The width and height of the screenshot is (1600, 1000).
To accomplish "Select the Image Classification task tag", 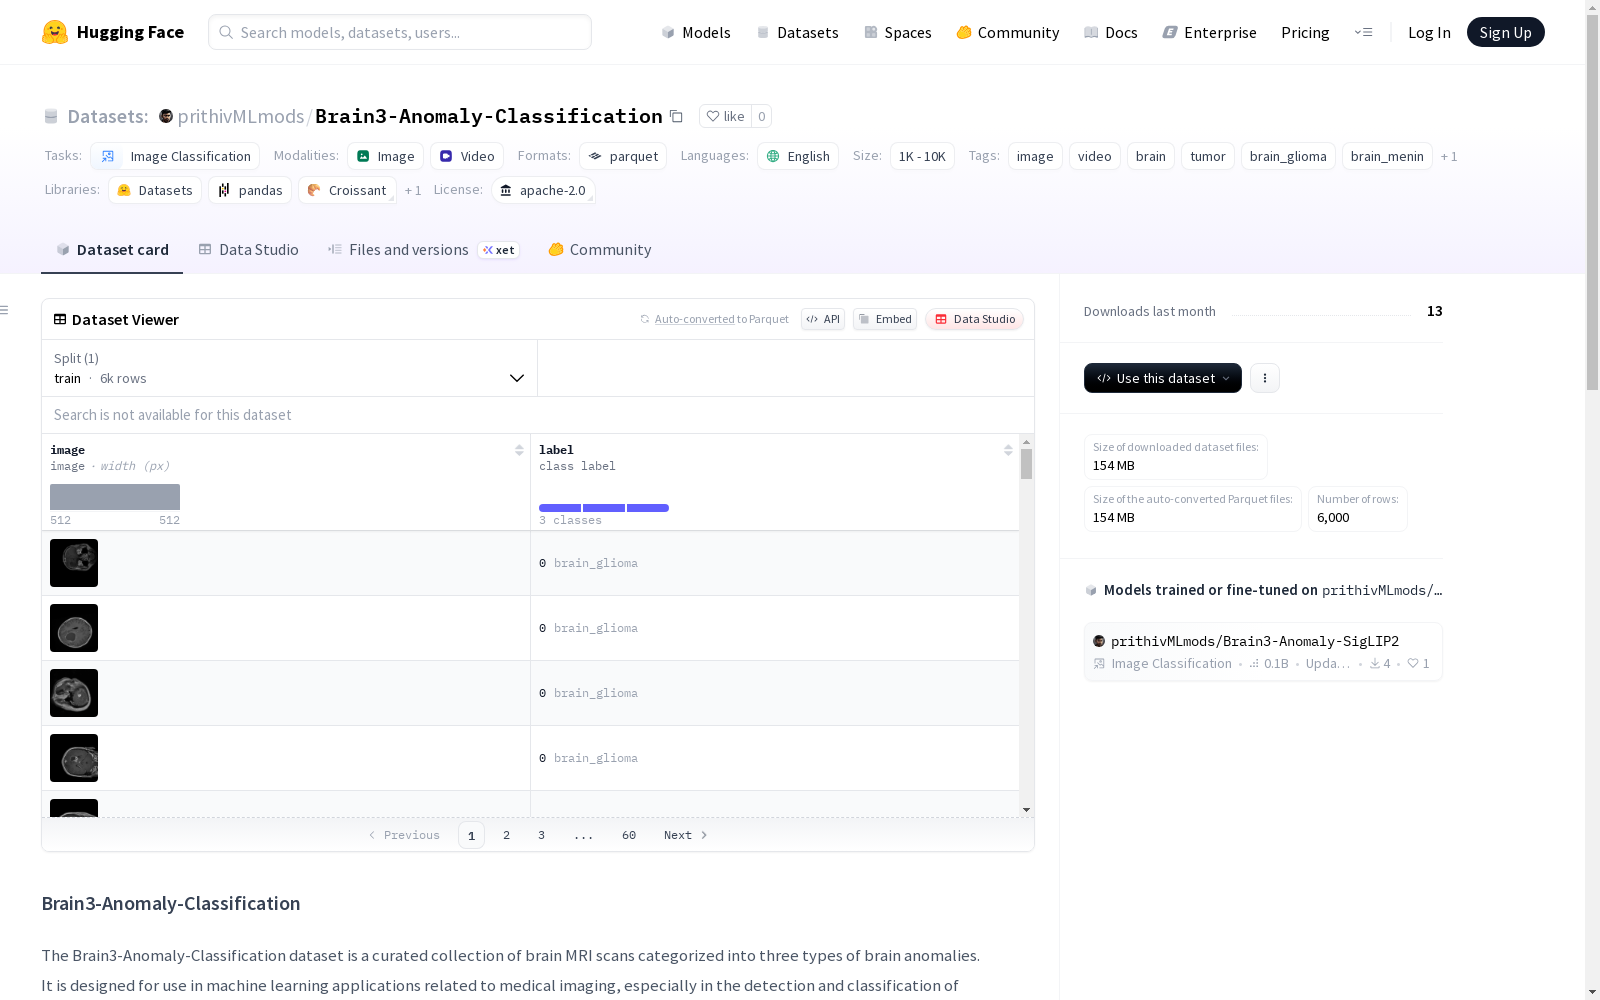I will [175, 156].
